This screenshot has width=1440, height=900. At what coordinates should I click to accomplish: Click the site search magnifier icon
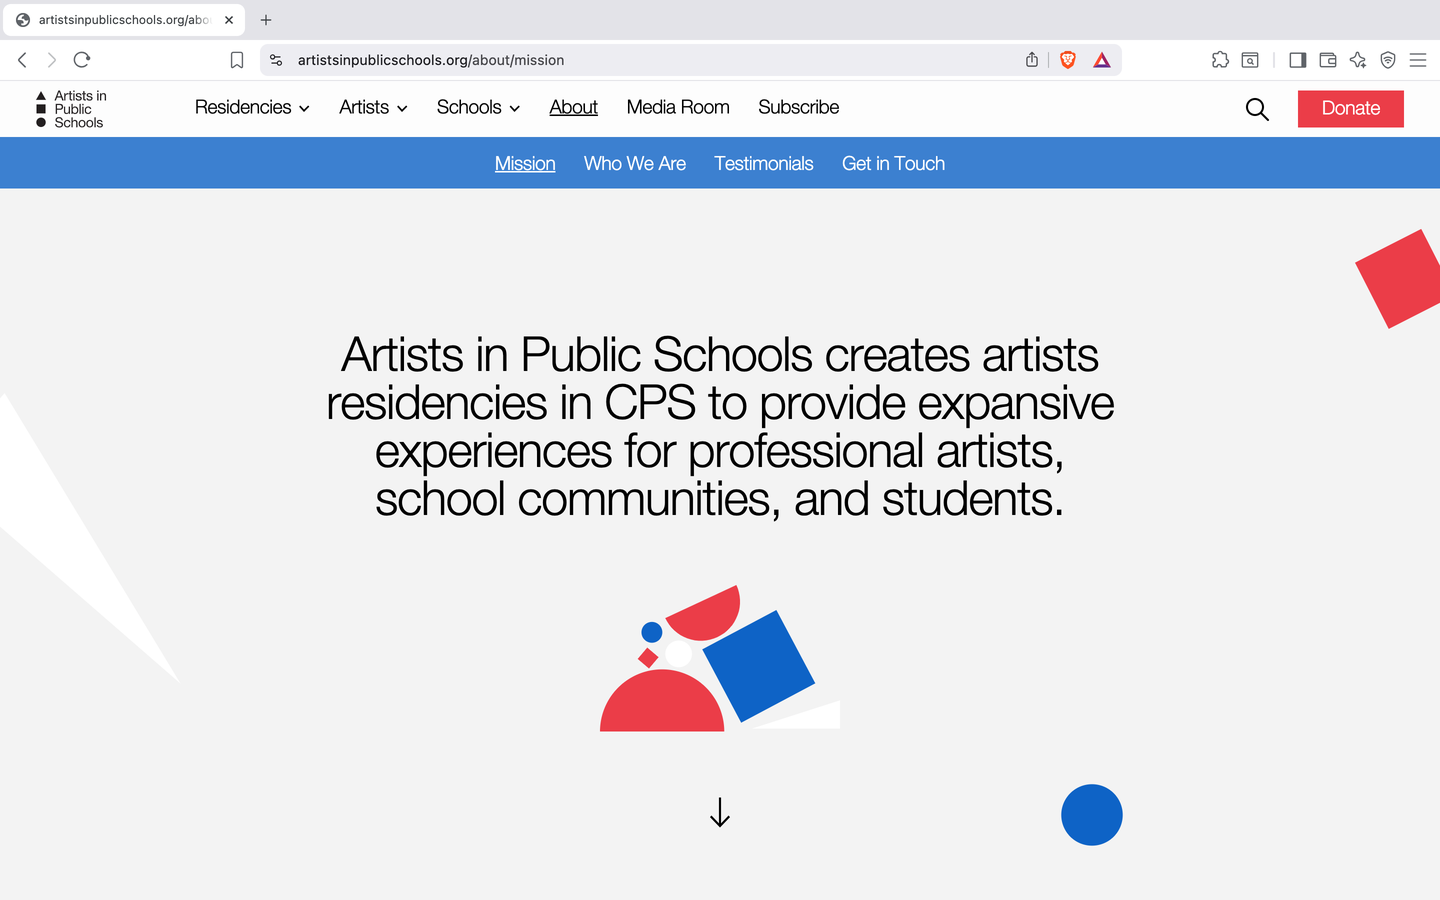pyautogui.click(x=1257, y=109)
